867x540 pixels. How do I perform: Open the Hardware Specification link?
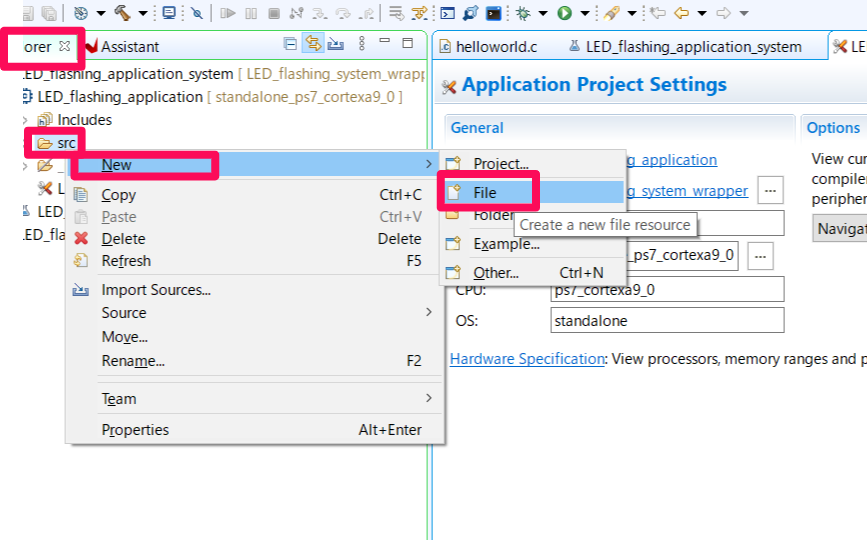[x=527, y=359]
